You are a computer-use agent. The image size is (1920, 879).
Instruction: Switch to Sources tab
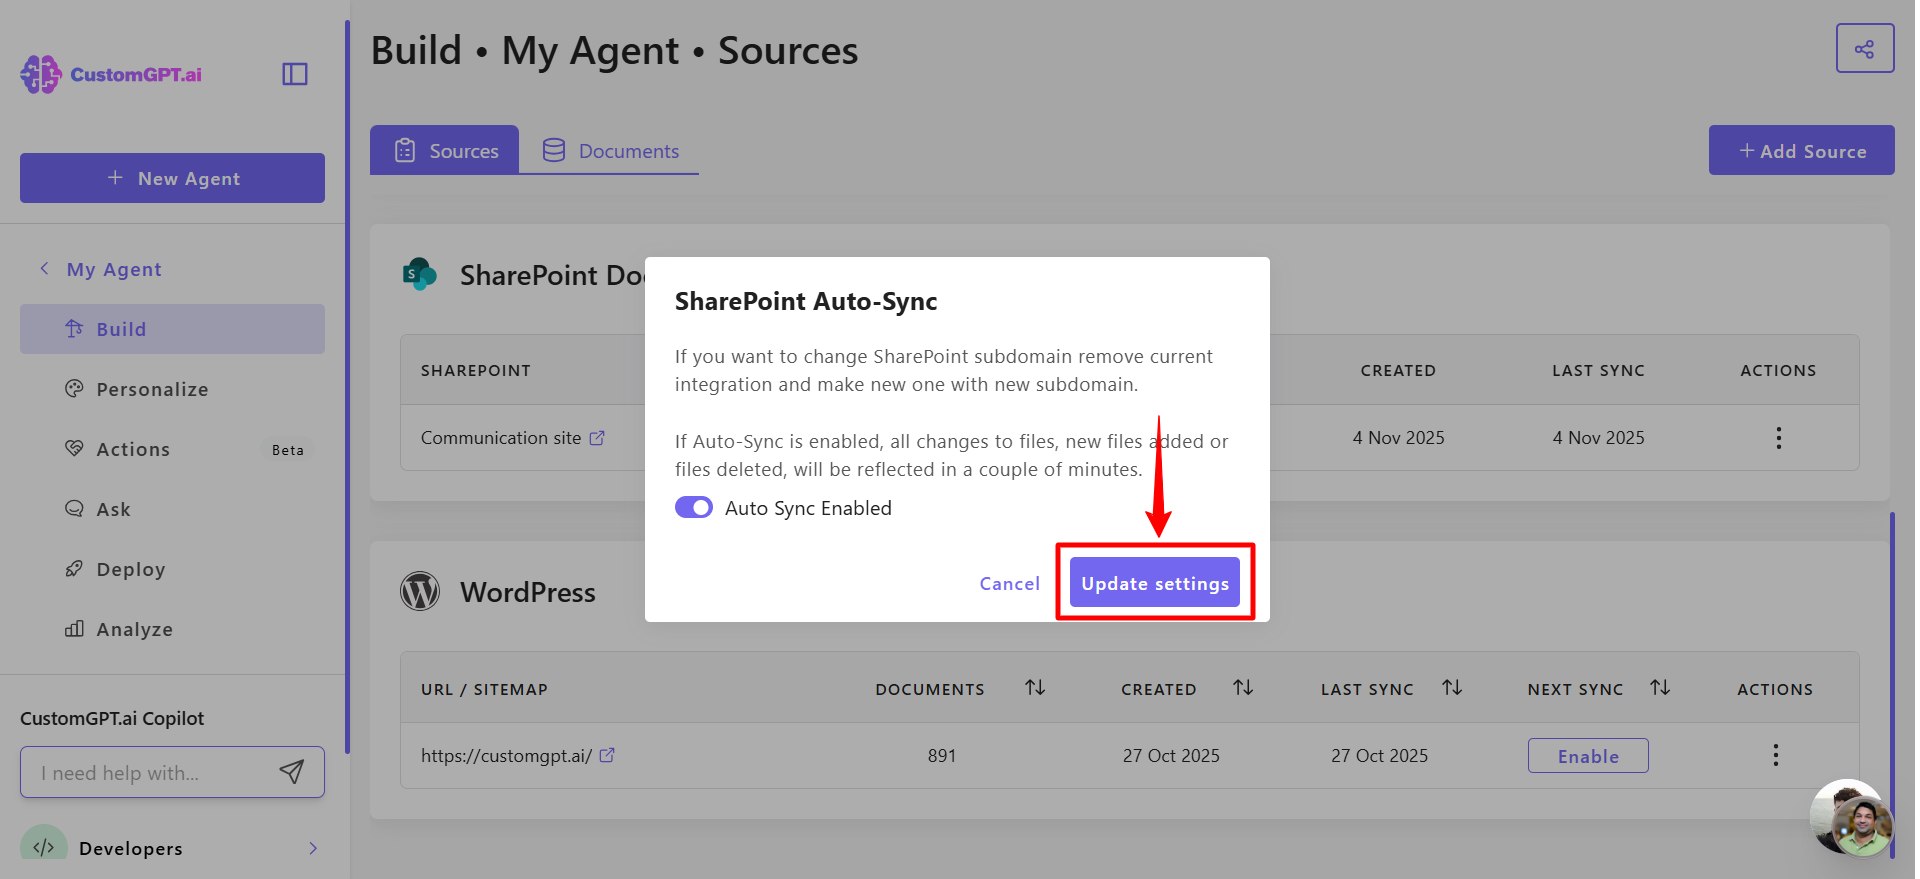tap(445, 150)
